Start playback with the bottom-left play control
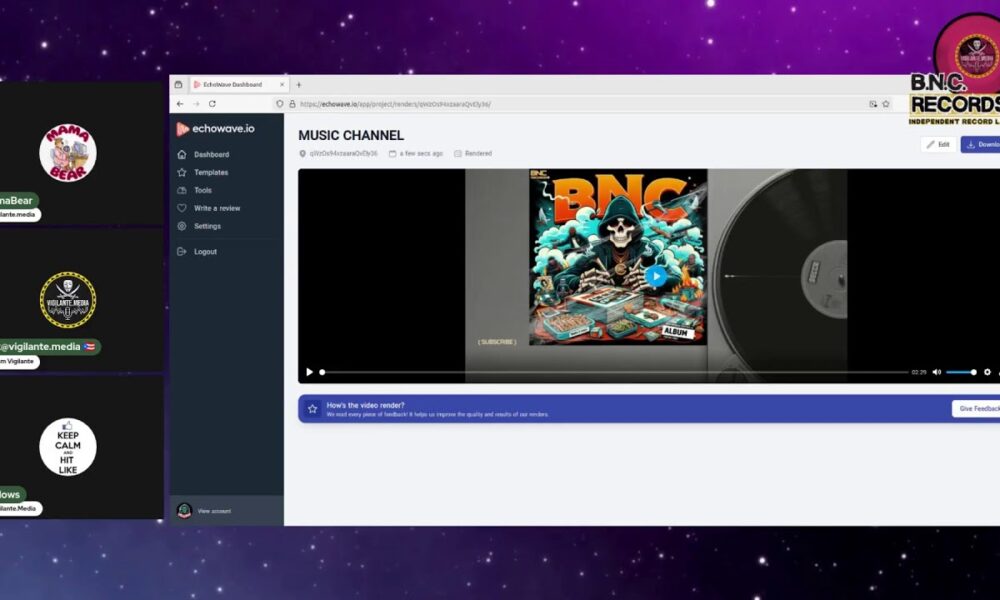The width and height of the screenshot is (1000, 600). click(x=309, y=372)
